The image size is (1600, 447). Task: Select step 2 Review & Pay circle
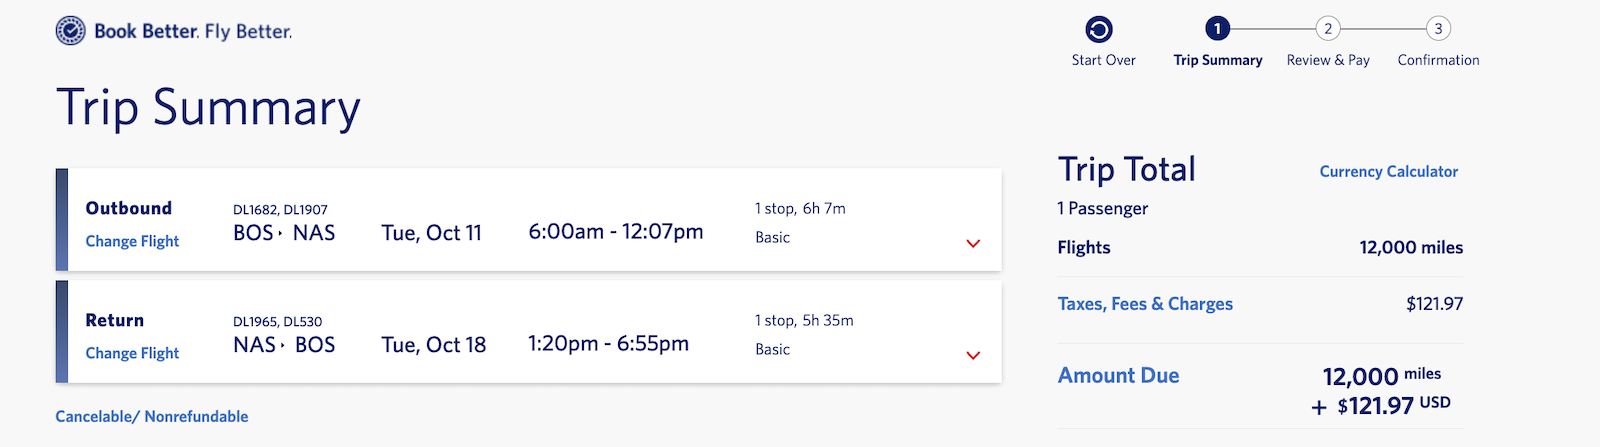click(1328, 29)
